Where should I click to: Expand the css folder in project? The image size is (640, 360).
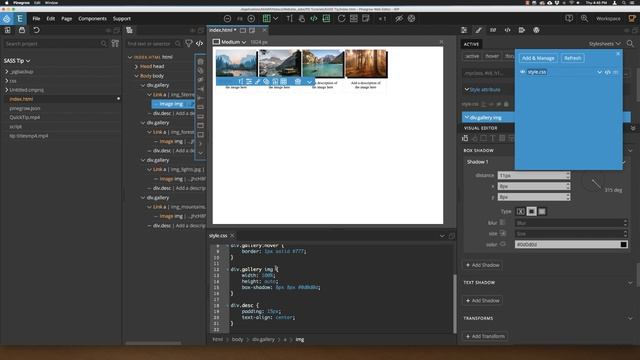click(7, 81)
